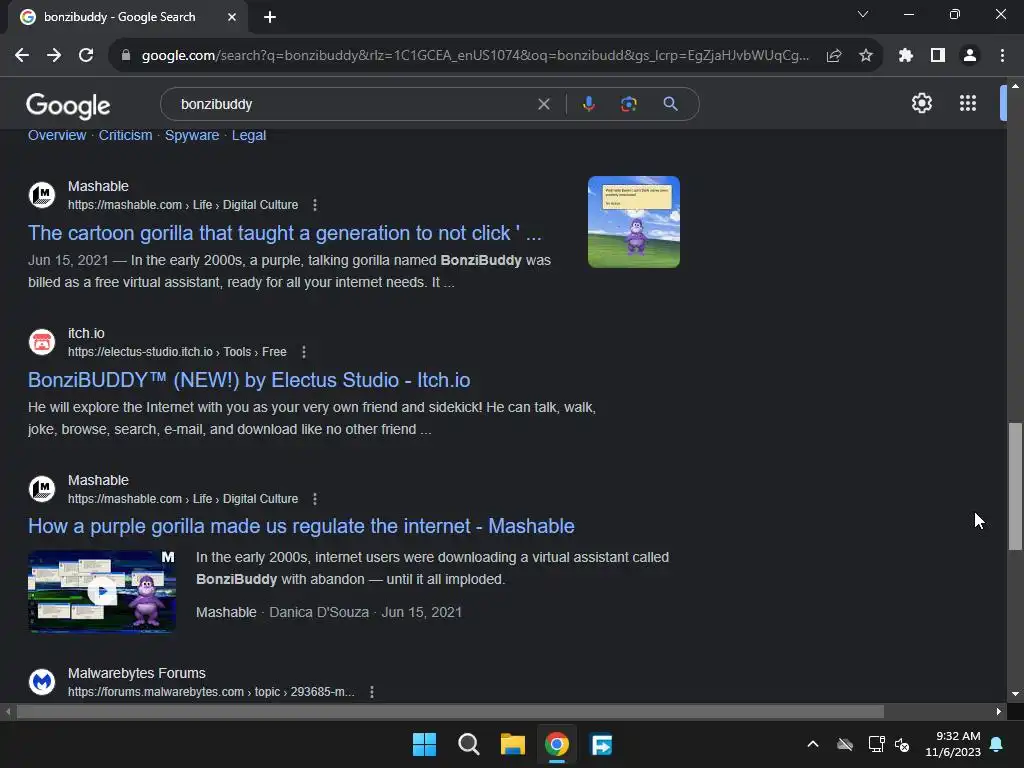Open second Mashable result options menu
The width and height of the screenshot is (1024, 768).
315,499
